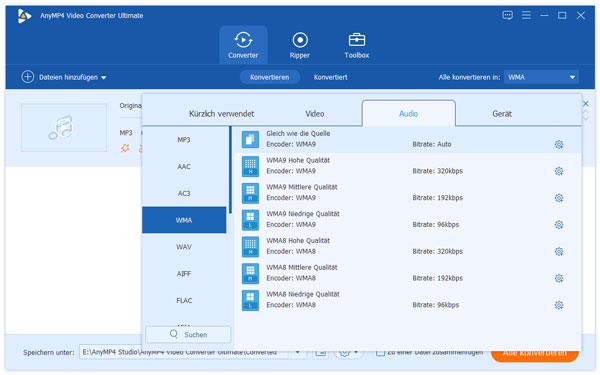
Task: Select the WMA8 Niedrige Qualität preset
Action: (x=408, y=300)
